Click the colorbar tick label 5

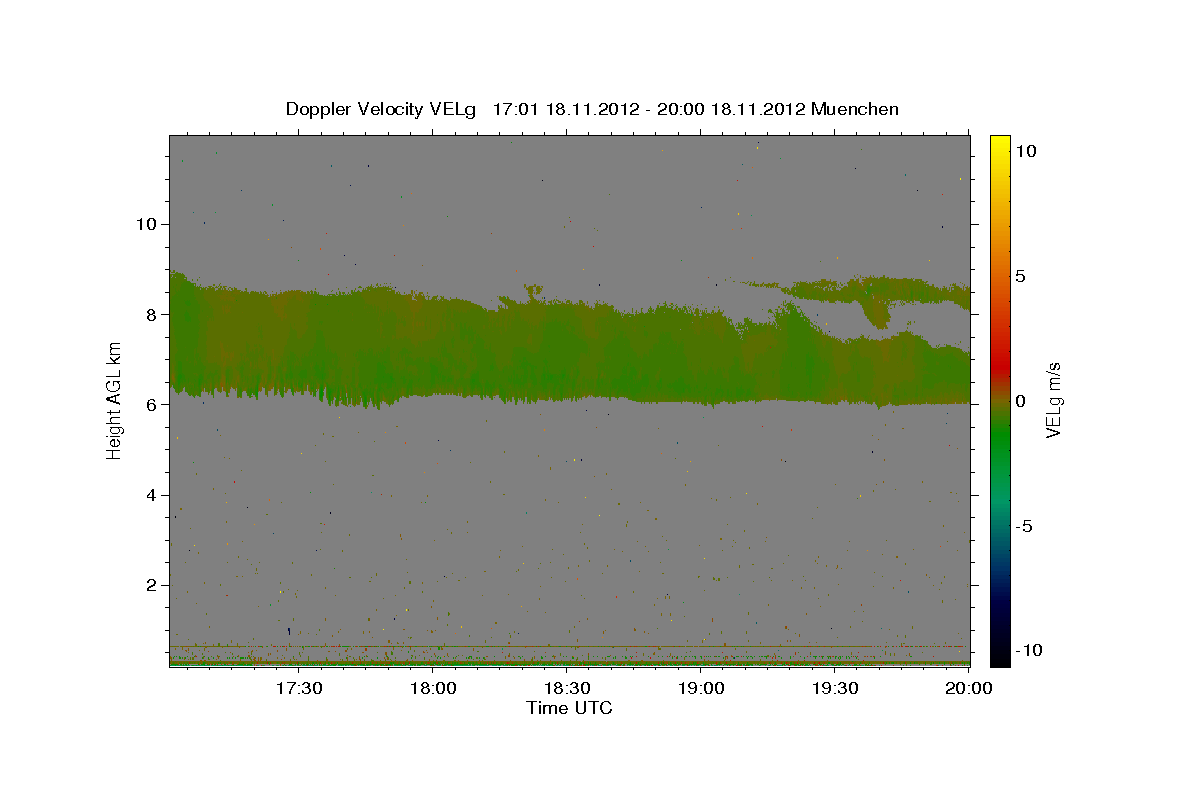(x=1019, y=275)
